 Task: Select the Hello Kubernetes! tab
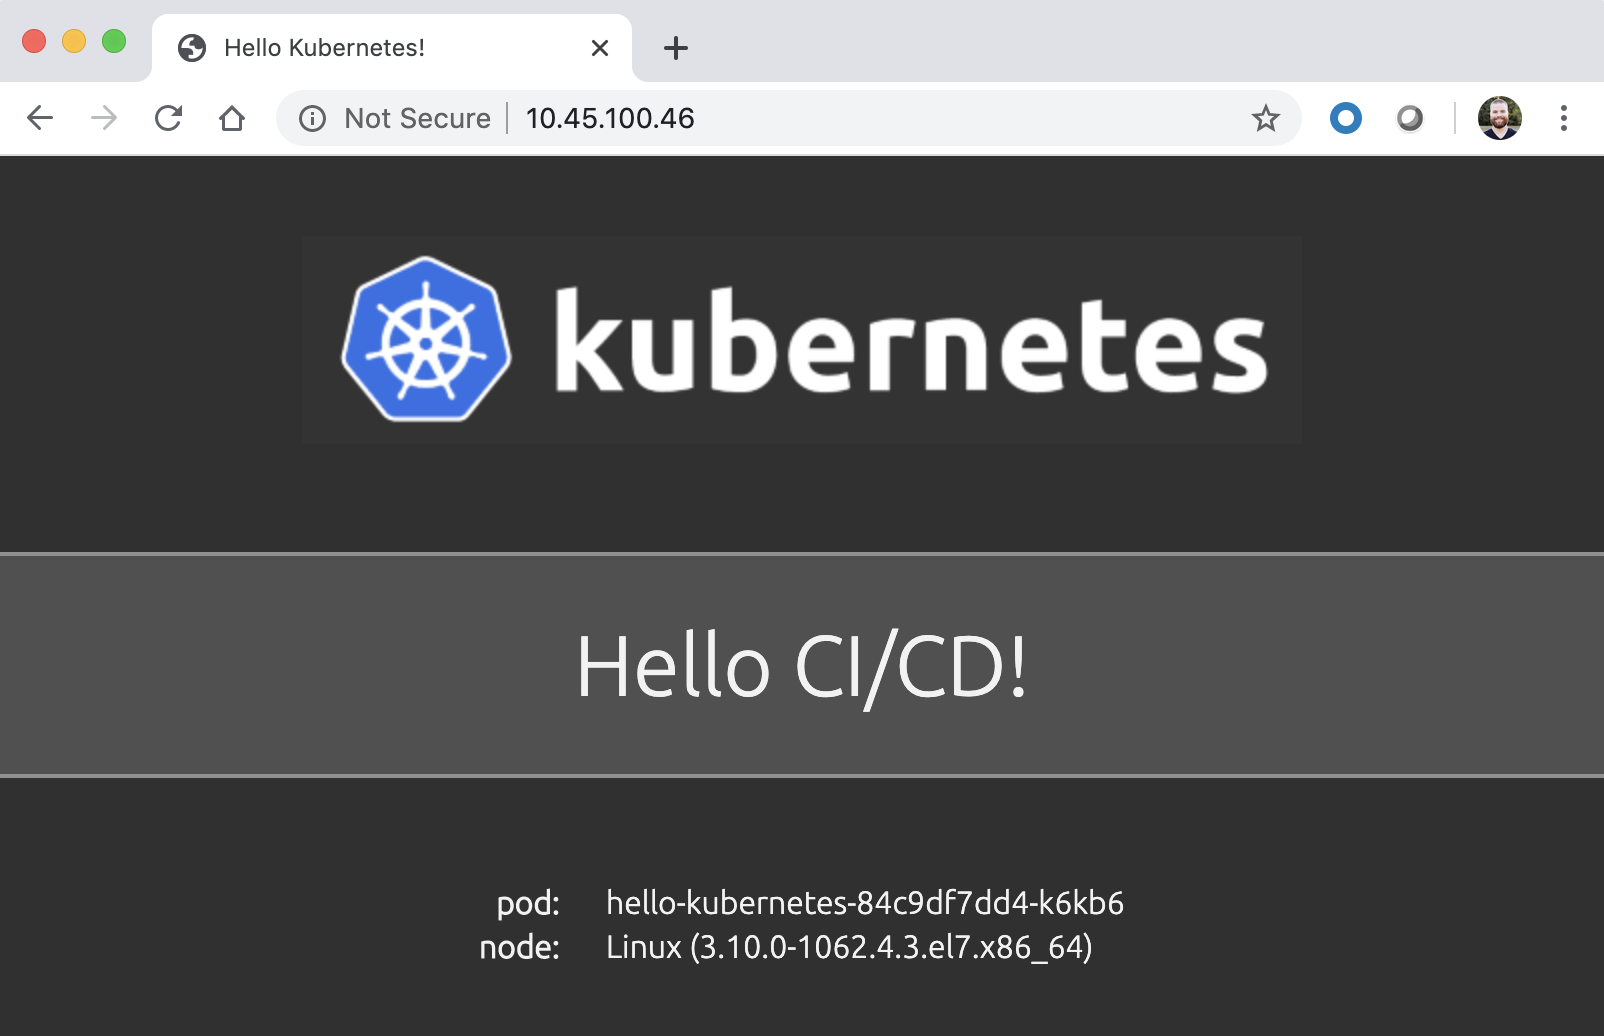click(x=392, y=48)
